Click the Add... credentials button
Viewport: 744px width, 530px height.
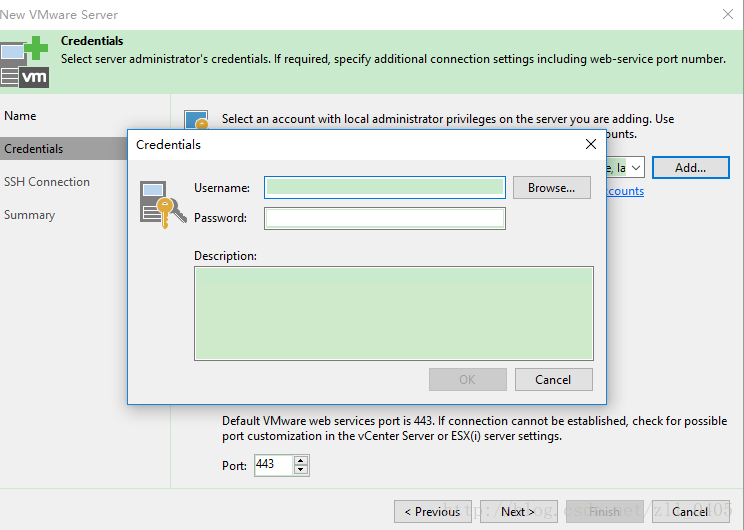(691, 167)
